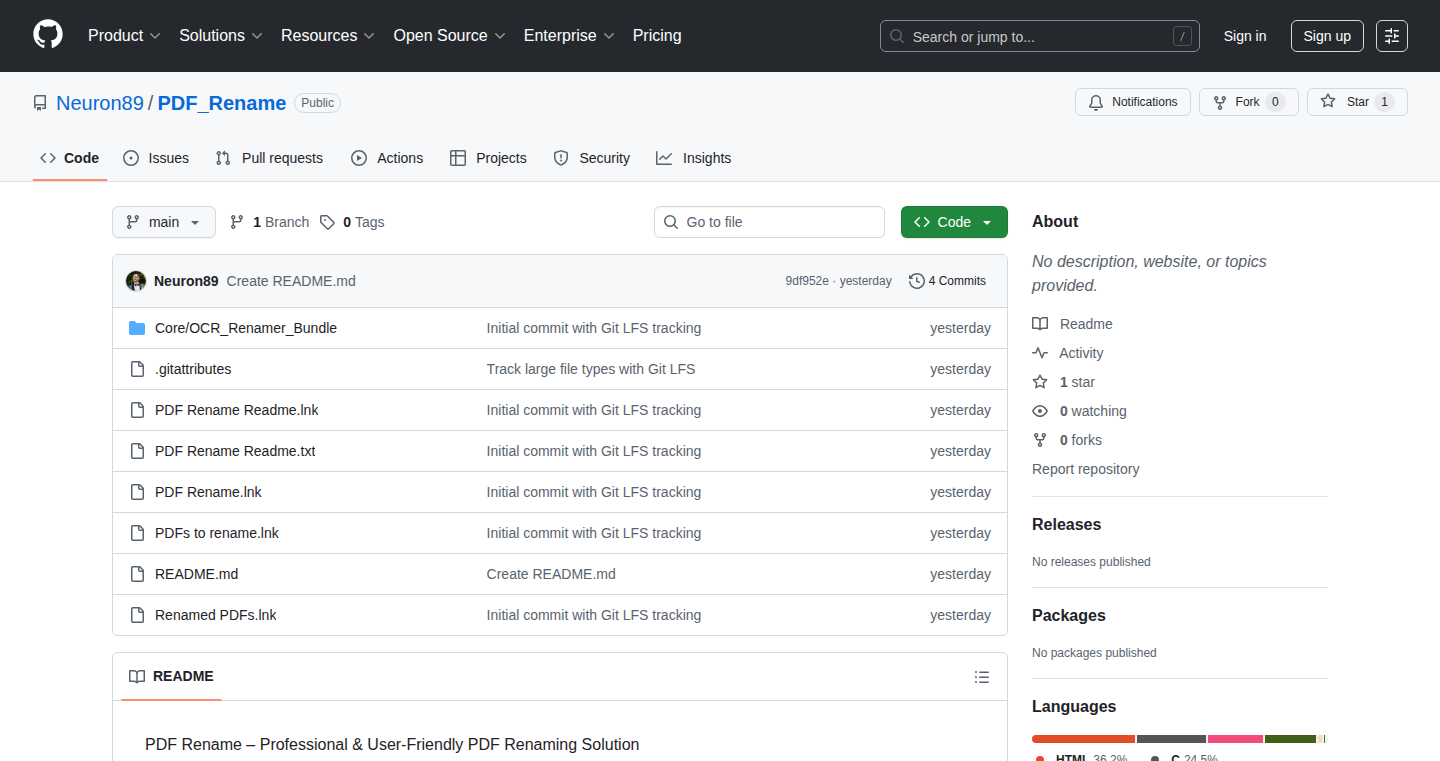Star the PDF_Rename repository
The height and width of the screenshot is (761, 1440).
(x=1357, y=102)
